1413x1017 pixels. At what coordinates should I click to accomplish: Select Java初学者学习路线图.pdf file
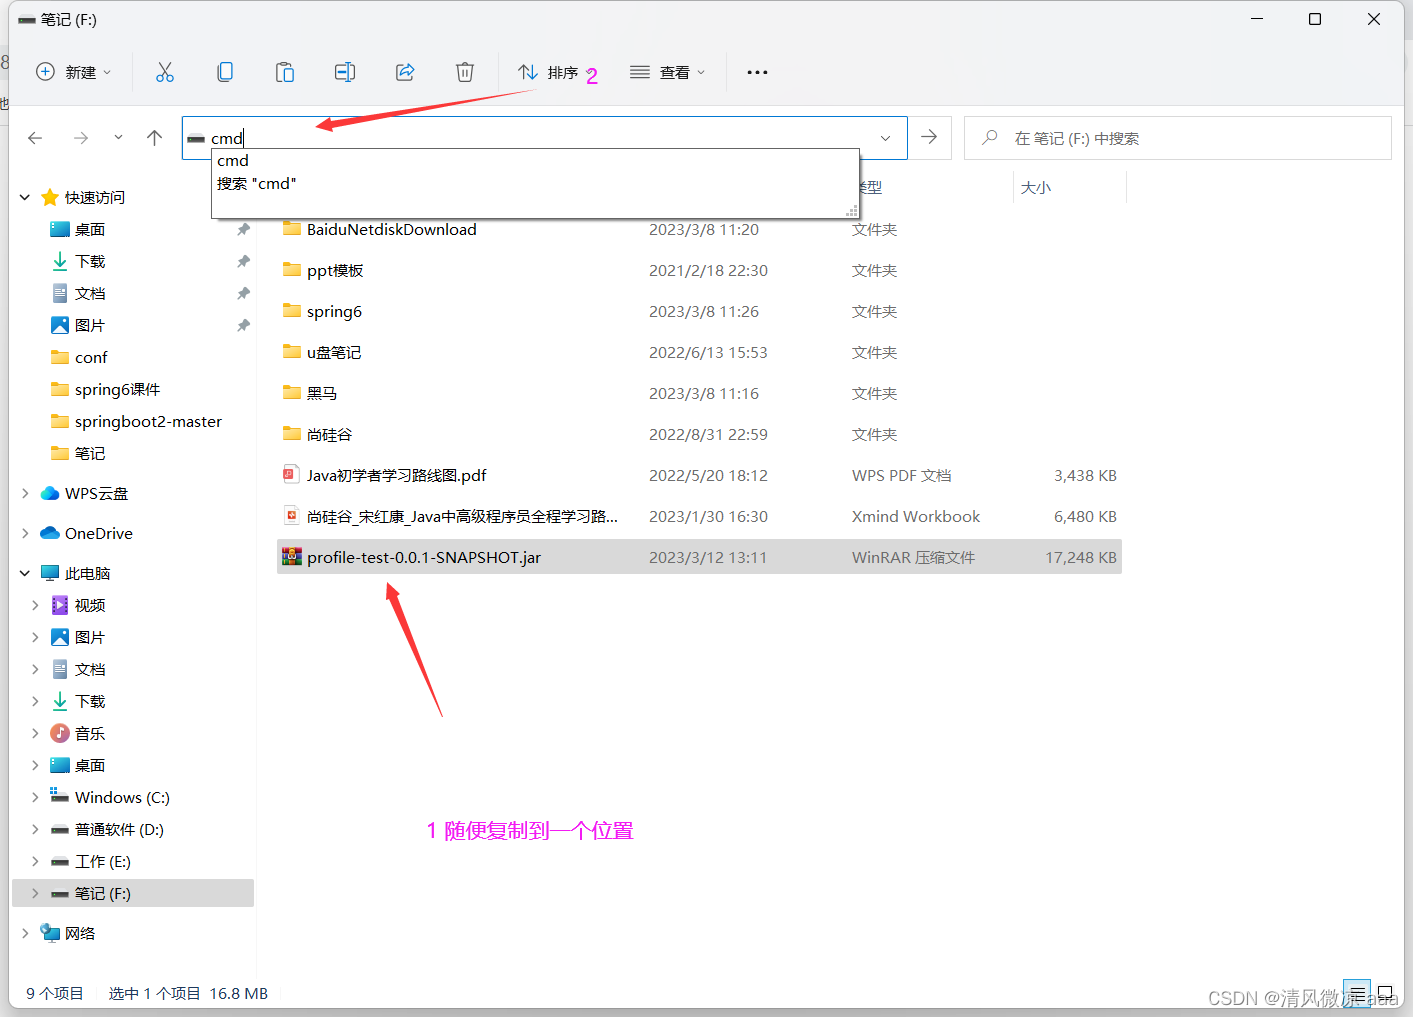[x=396, y=475]
